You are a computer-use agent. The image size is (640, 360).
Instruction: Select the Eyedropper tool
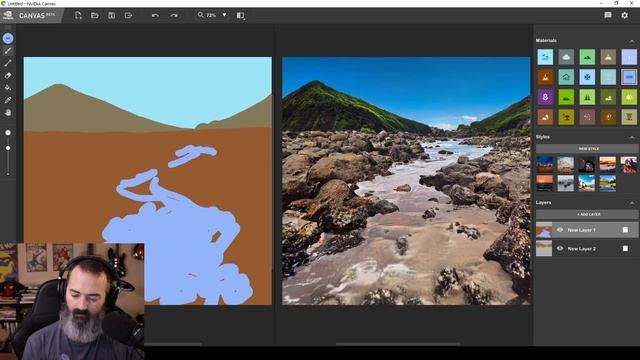tap(8, 100)
